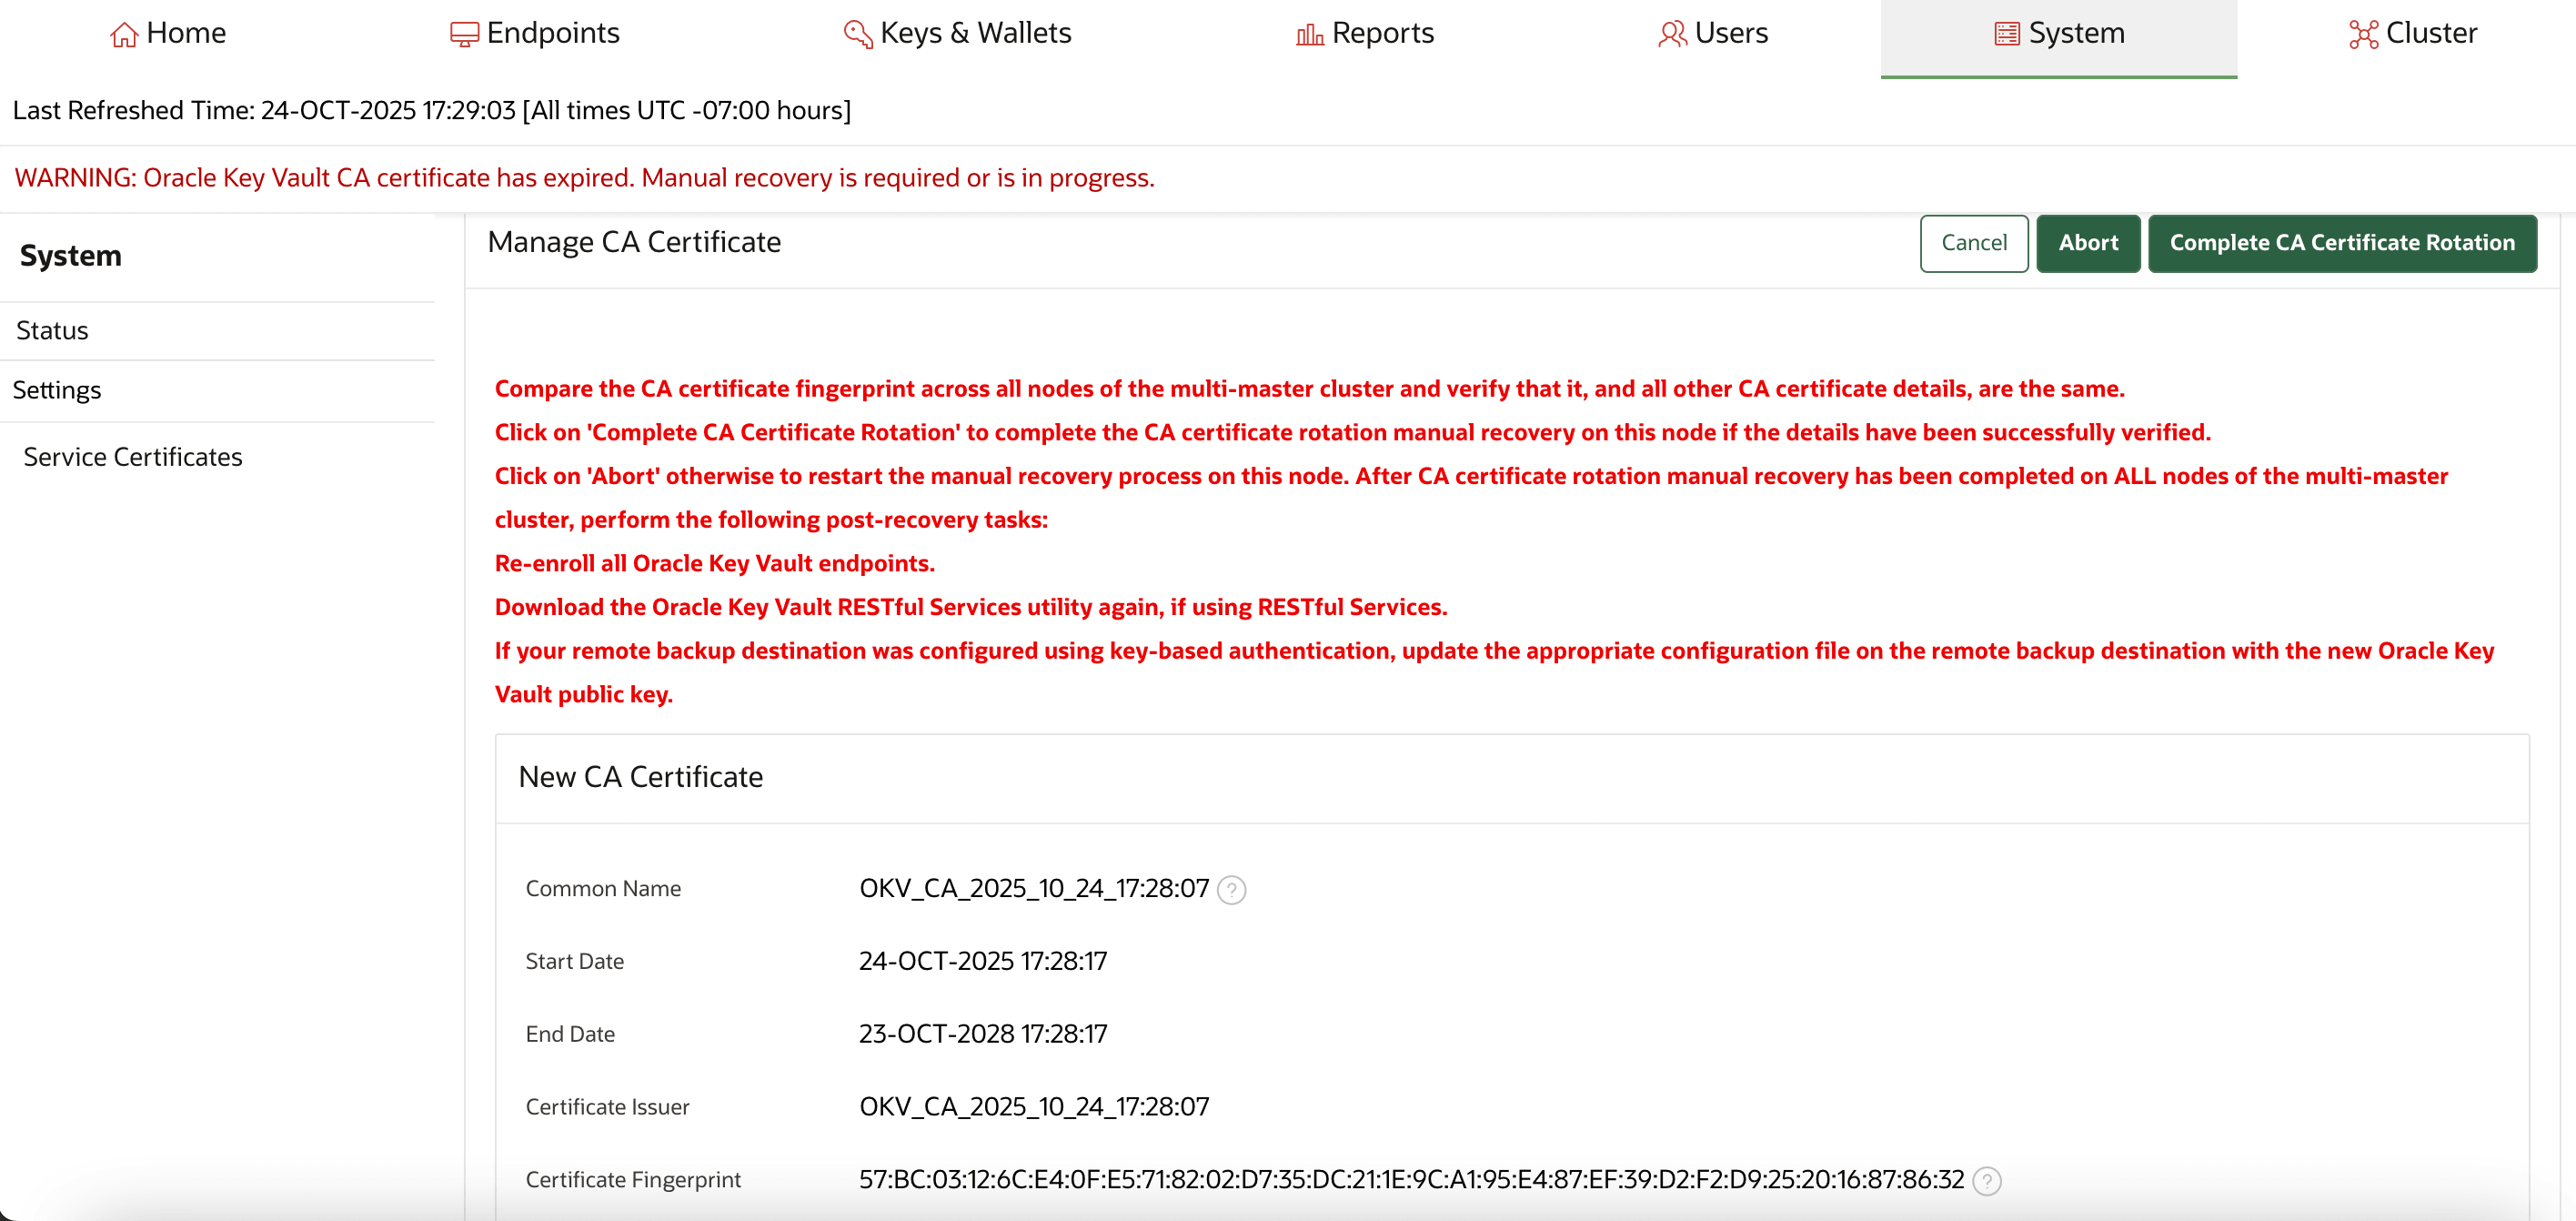This screenshot has height=1221, width=2576.
Task: Click the System document icon
Action: (2005, 31)
